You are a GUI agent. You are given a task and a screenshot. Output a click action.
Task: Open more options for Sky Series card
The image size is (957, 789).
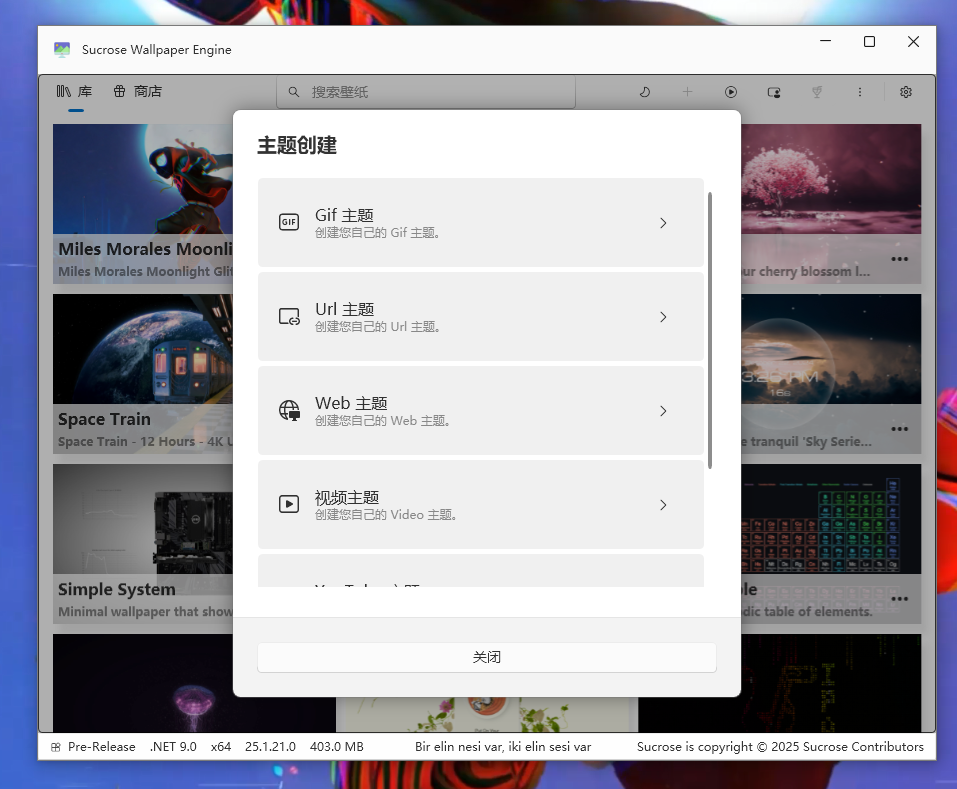tap(899, 429)
